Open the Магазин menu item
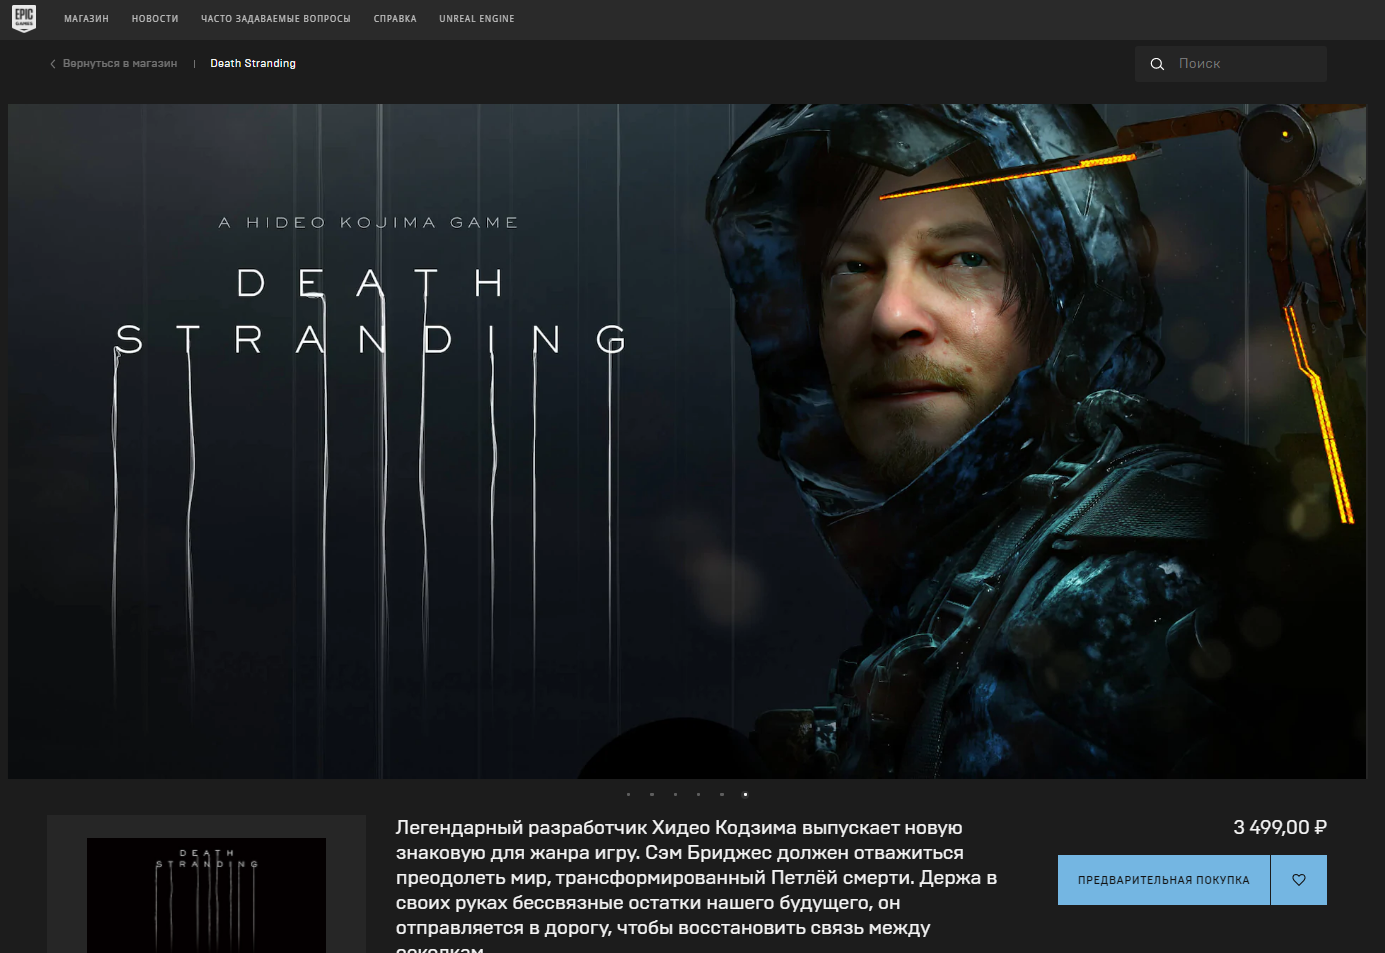The height and width of the screenshot is (953, 1385). tap(86, 19)
